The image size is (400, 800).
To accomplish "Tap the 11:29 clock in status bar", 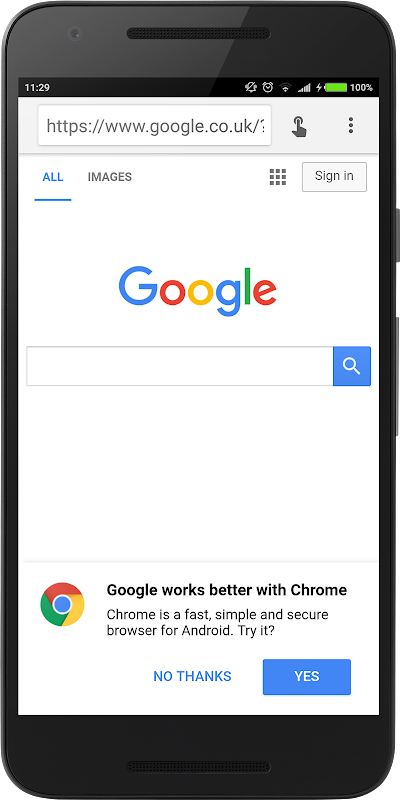I will coord(37,87).
